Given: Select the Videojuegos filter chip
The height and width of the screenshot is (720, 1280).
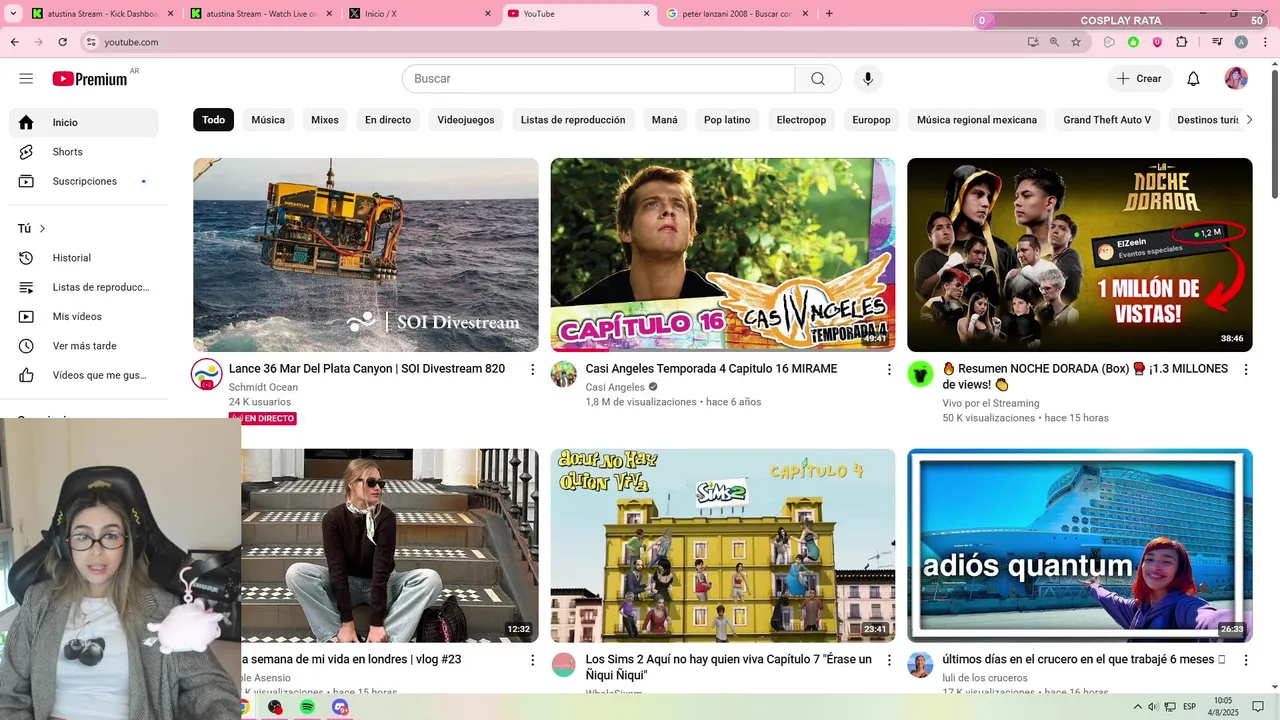Looking at the screenshot, I should pos(466,120).
